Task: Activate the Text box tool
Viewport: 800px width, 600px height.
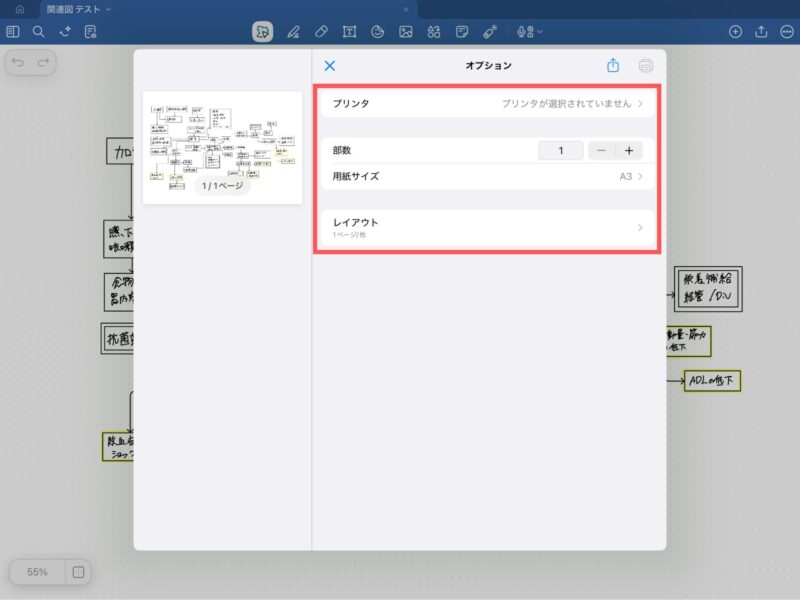Action: point(350,32)
